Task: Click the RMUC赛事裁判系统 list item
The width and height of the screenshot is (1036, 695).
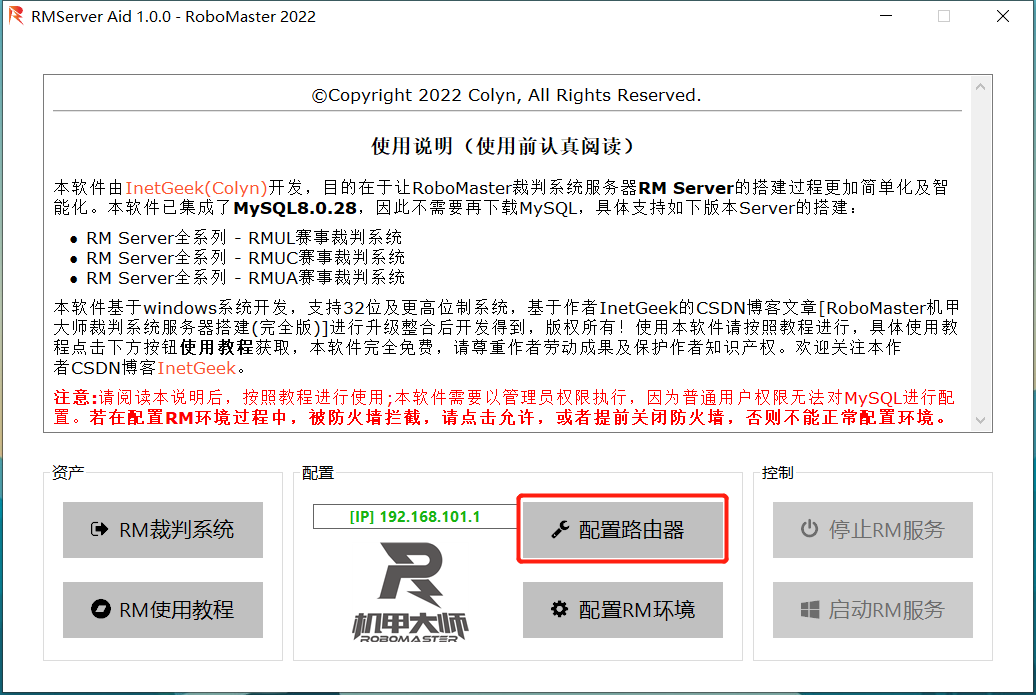Action: (245, 258)
